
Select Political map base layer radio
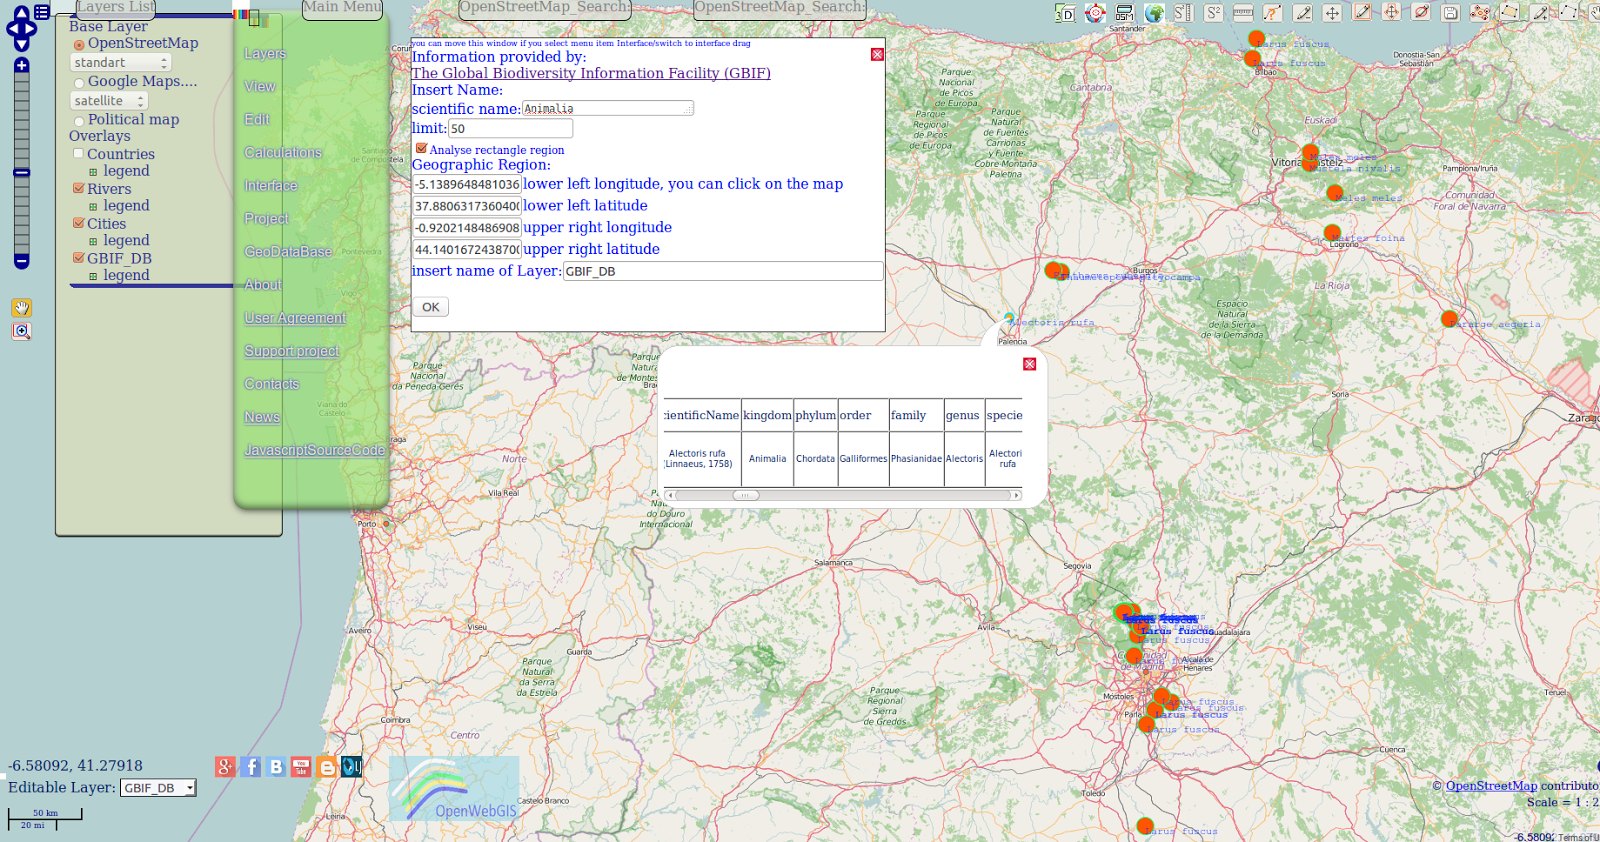click(x=79, y=121)
